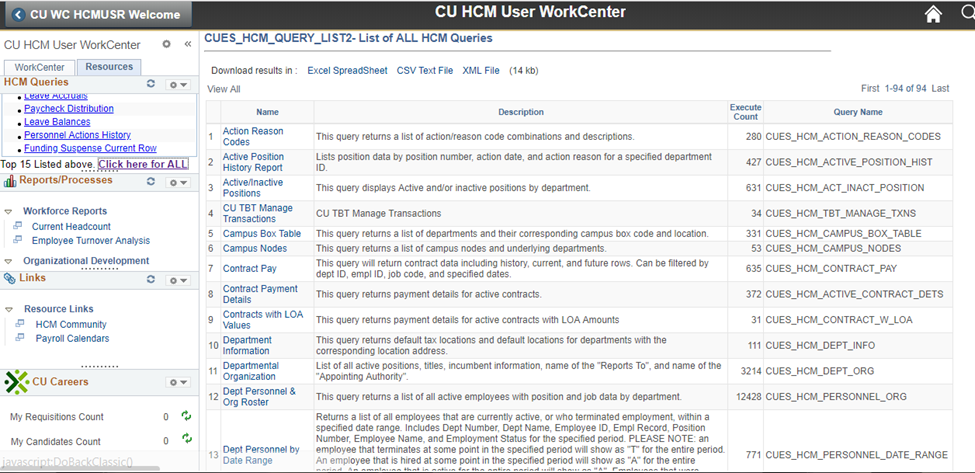
Task: Refresh the HCM Queries pagelet
Action: [150, 83]
